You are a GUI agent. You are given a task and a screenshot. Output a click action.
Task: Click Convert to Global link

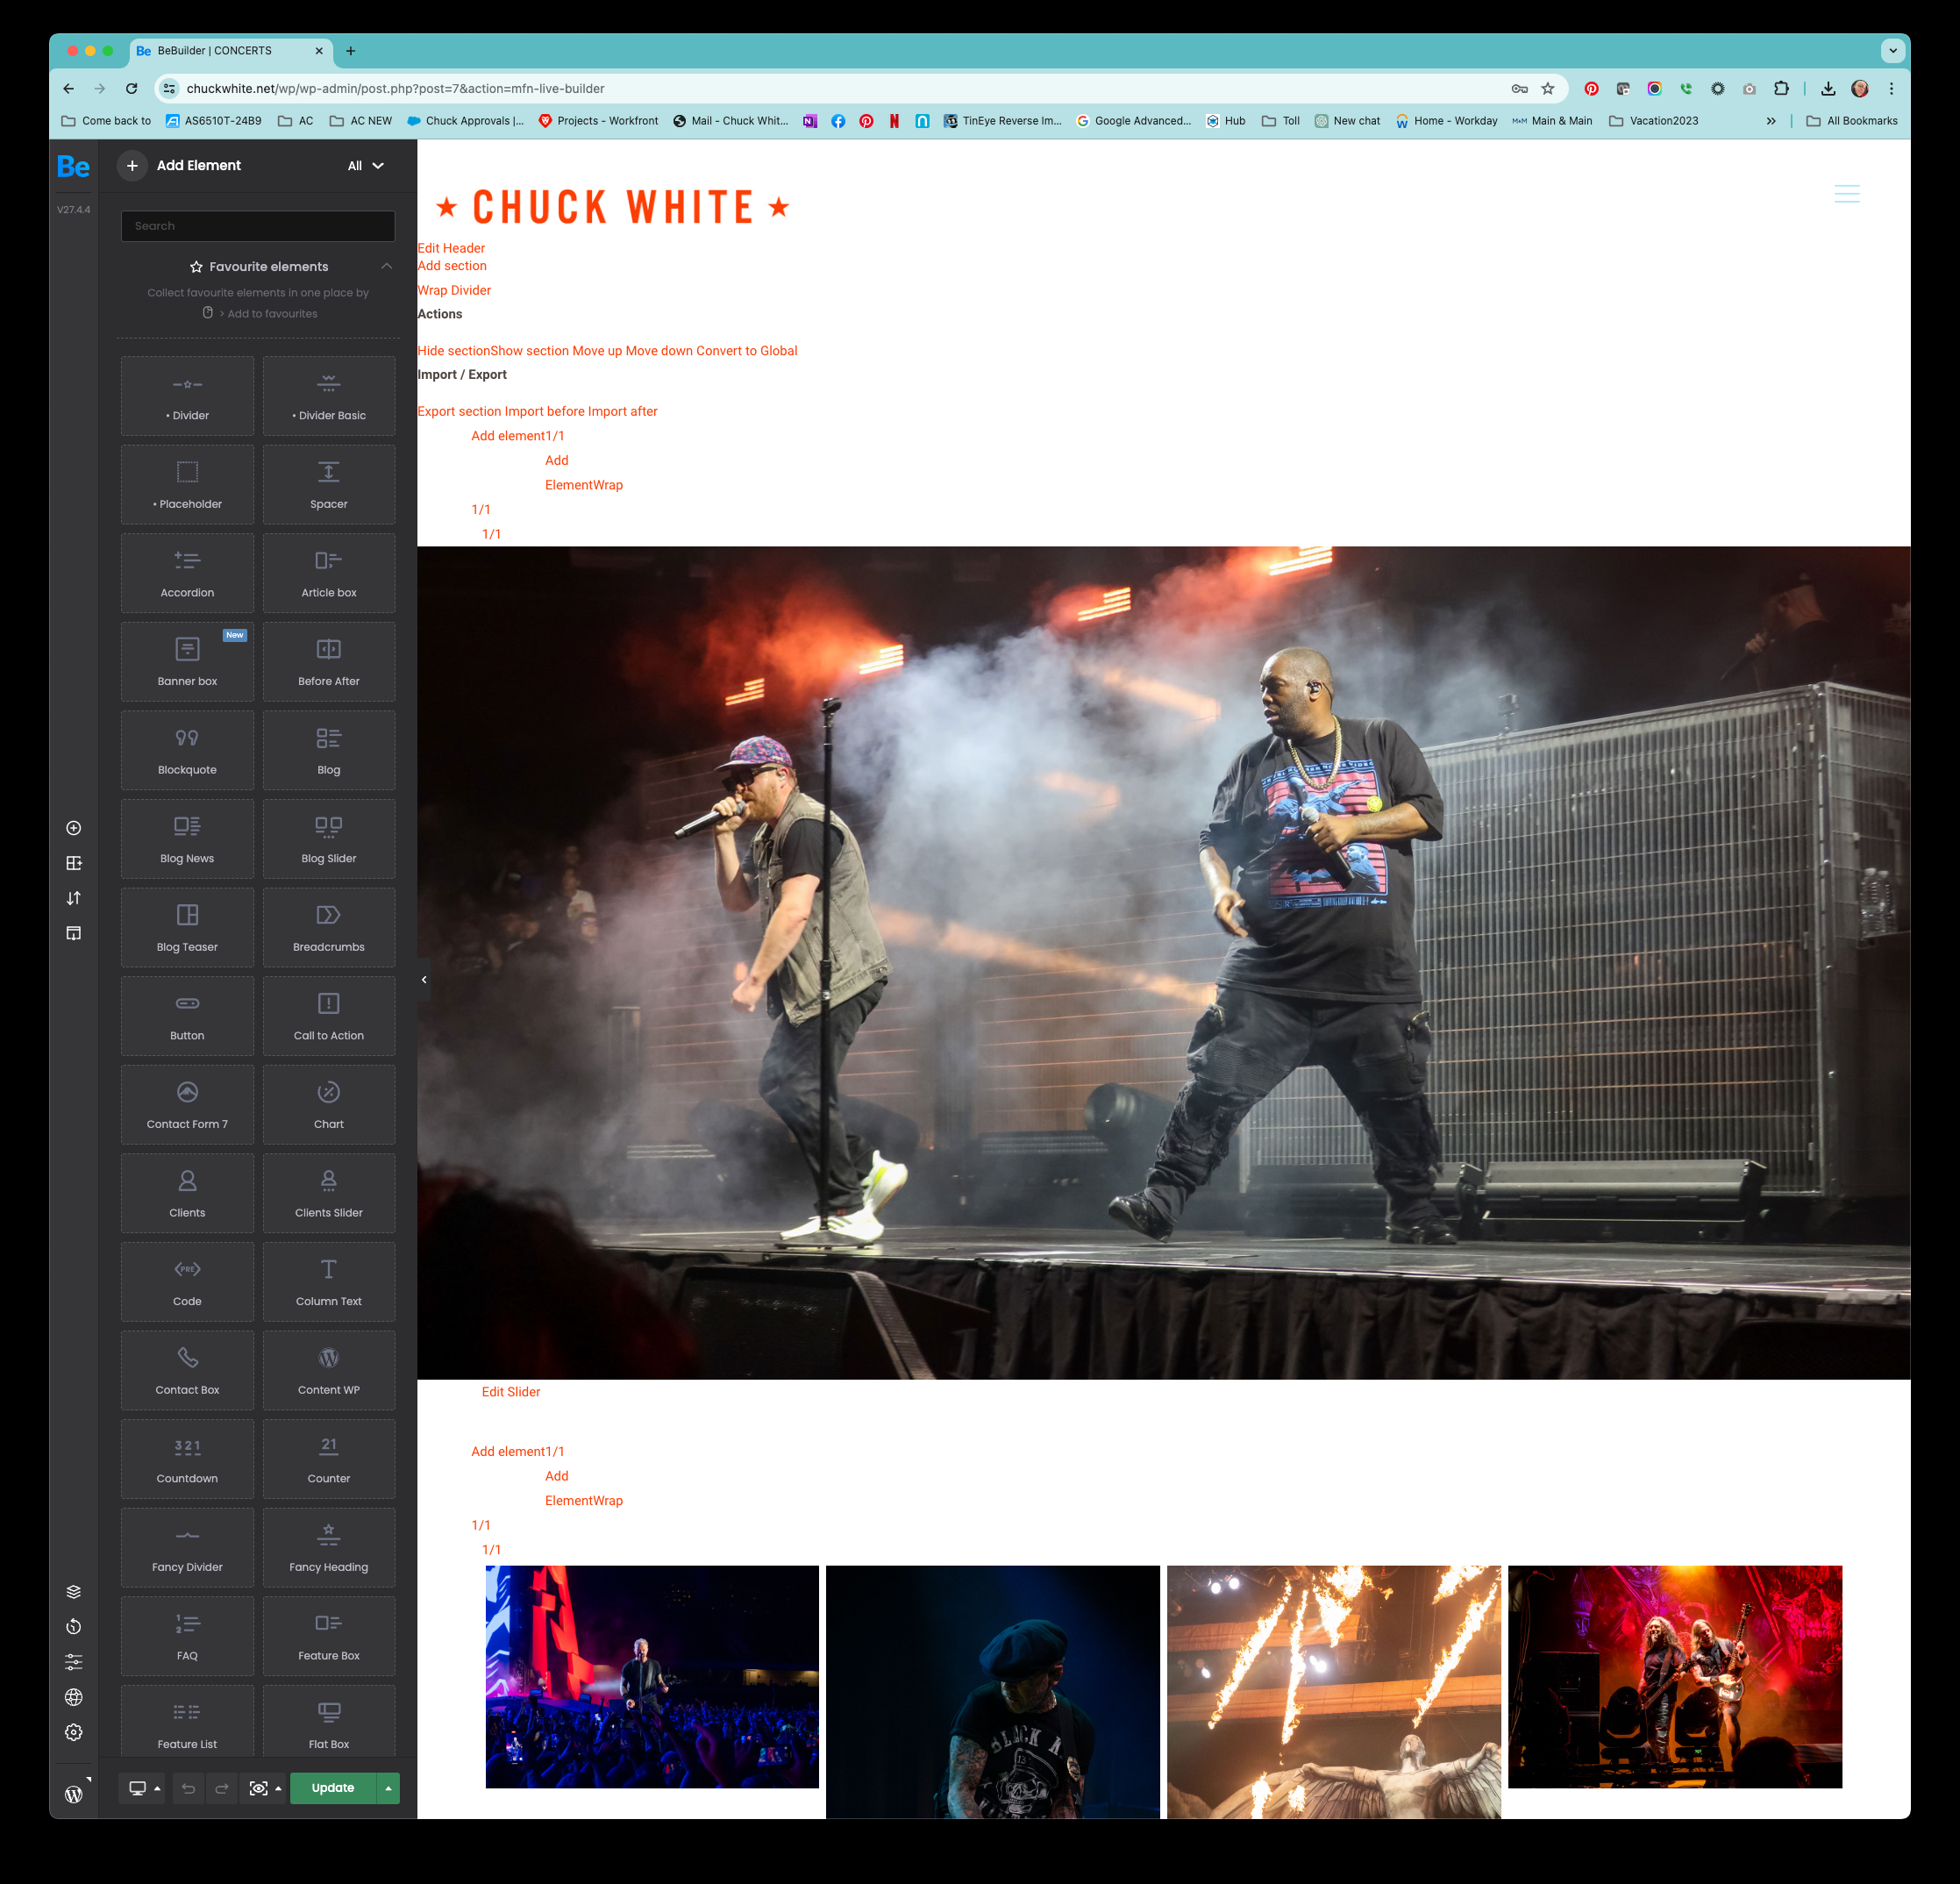coord(747,351)
